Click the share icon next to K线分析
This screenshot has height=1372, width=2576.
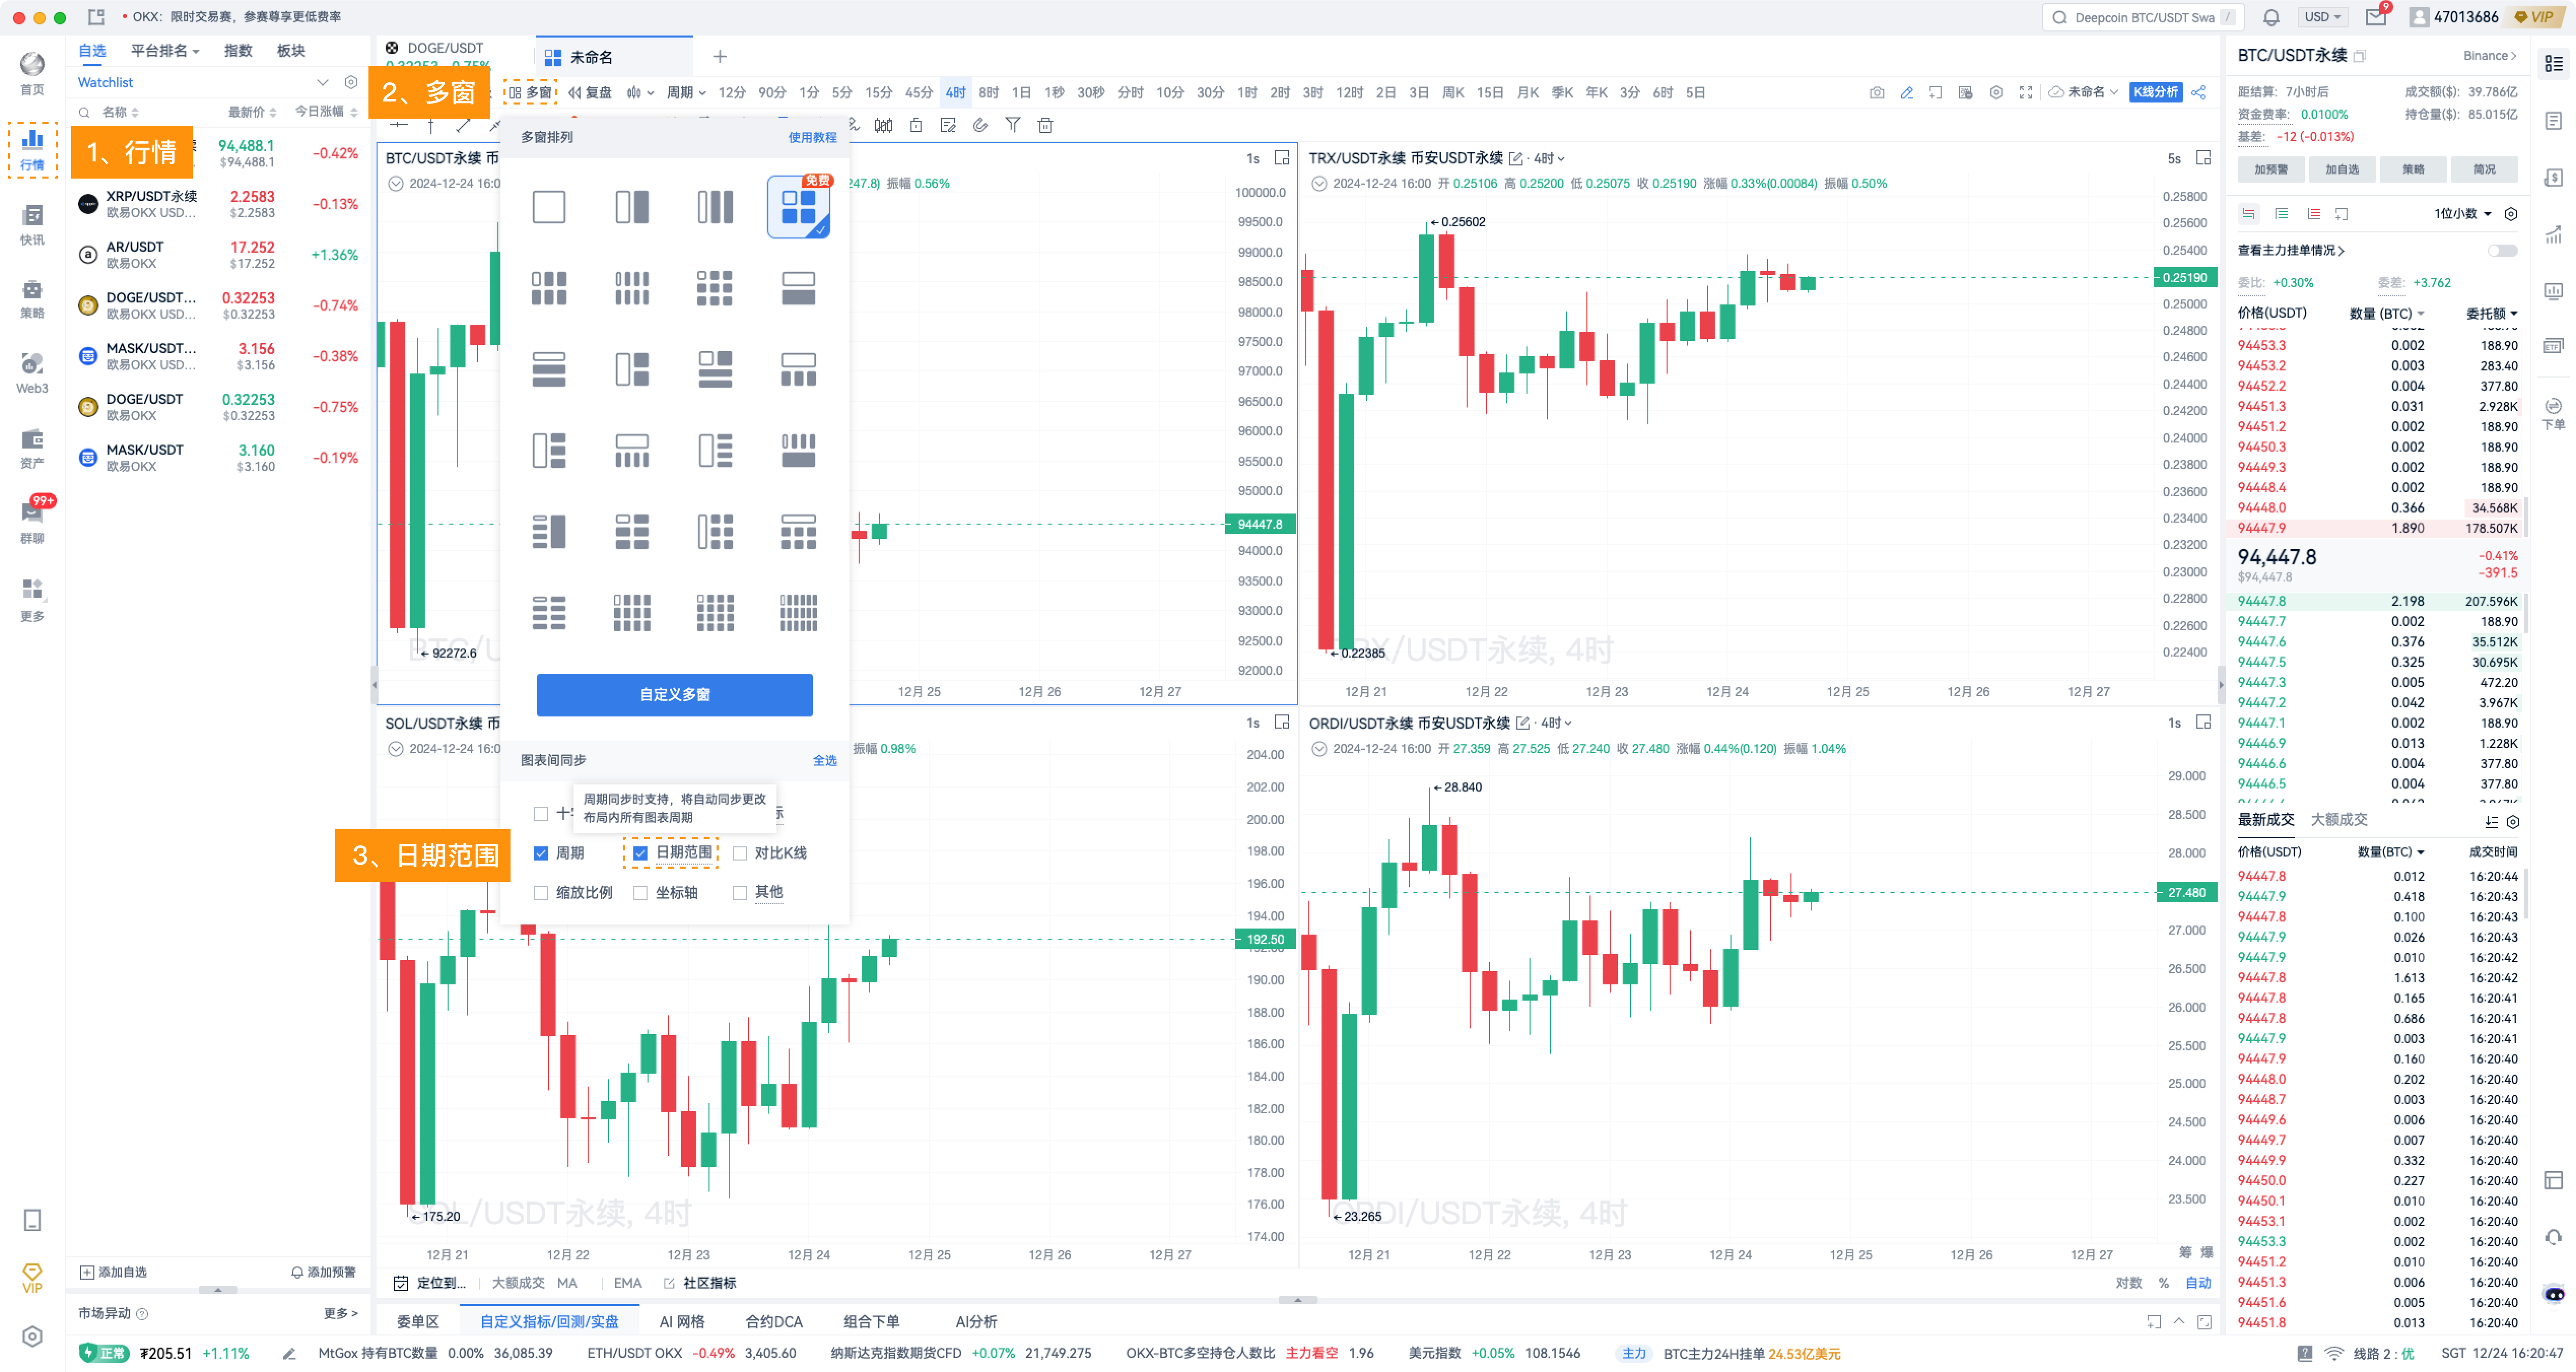pos(2198,92)
